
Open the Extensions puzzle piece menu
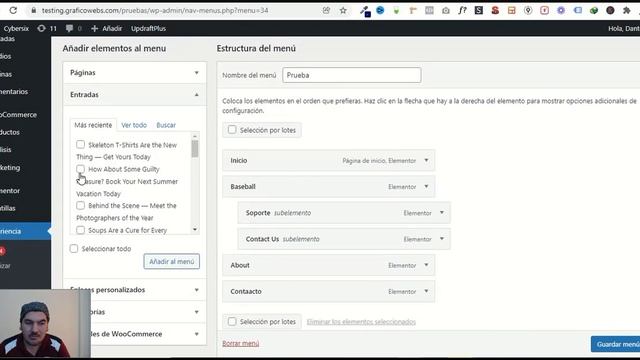point(627,11)
